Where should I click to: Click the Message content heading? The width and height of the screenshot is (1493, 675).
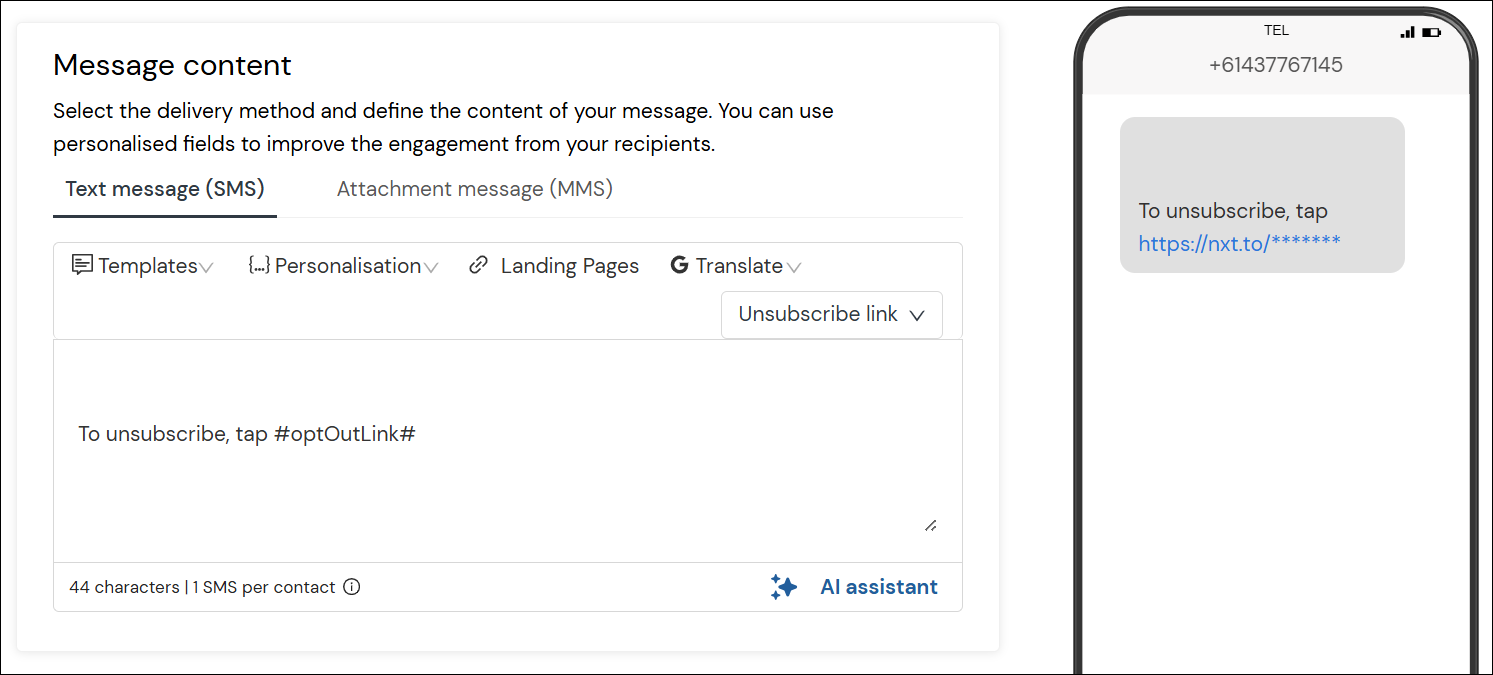(172, 66)
